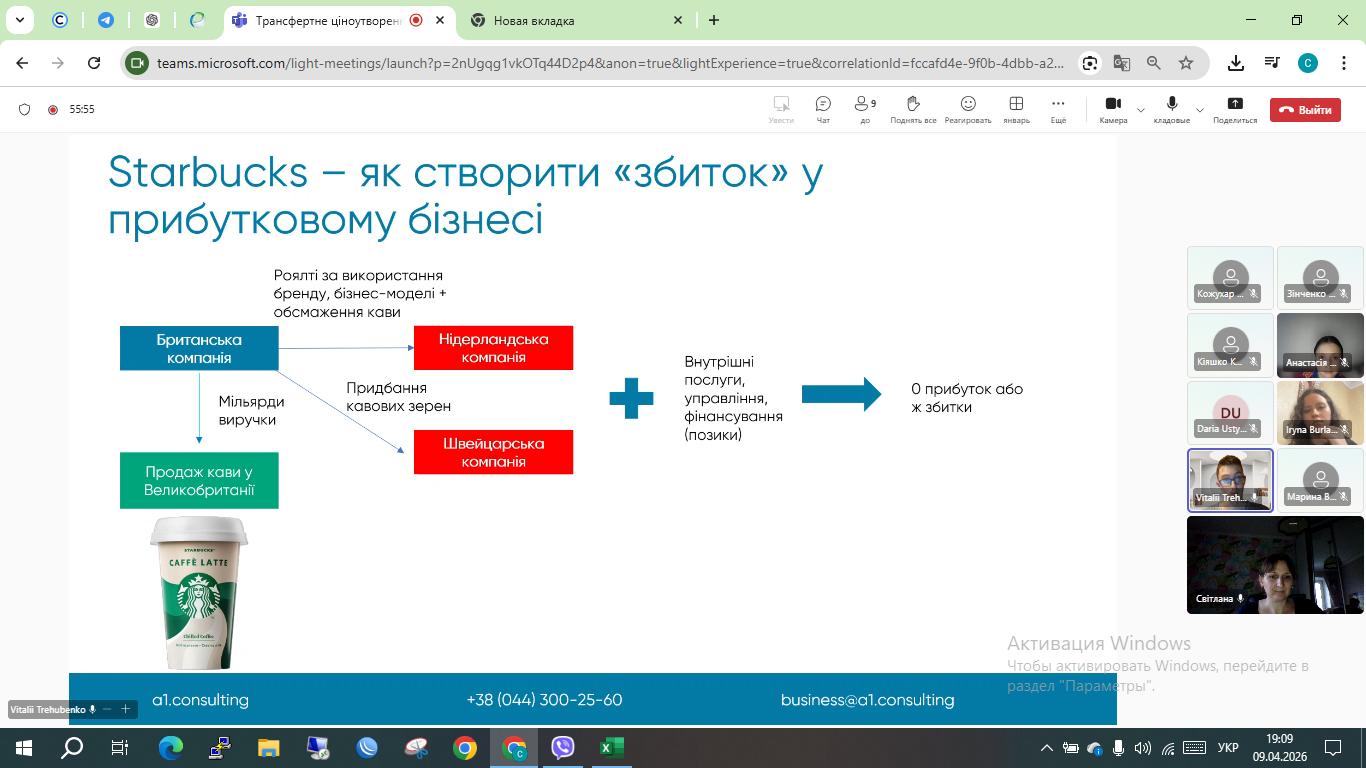Expand the microphone options dropdown arrow
1366x768 pixels.
1200,110
